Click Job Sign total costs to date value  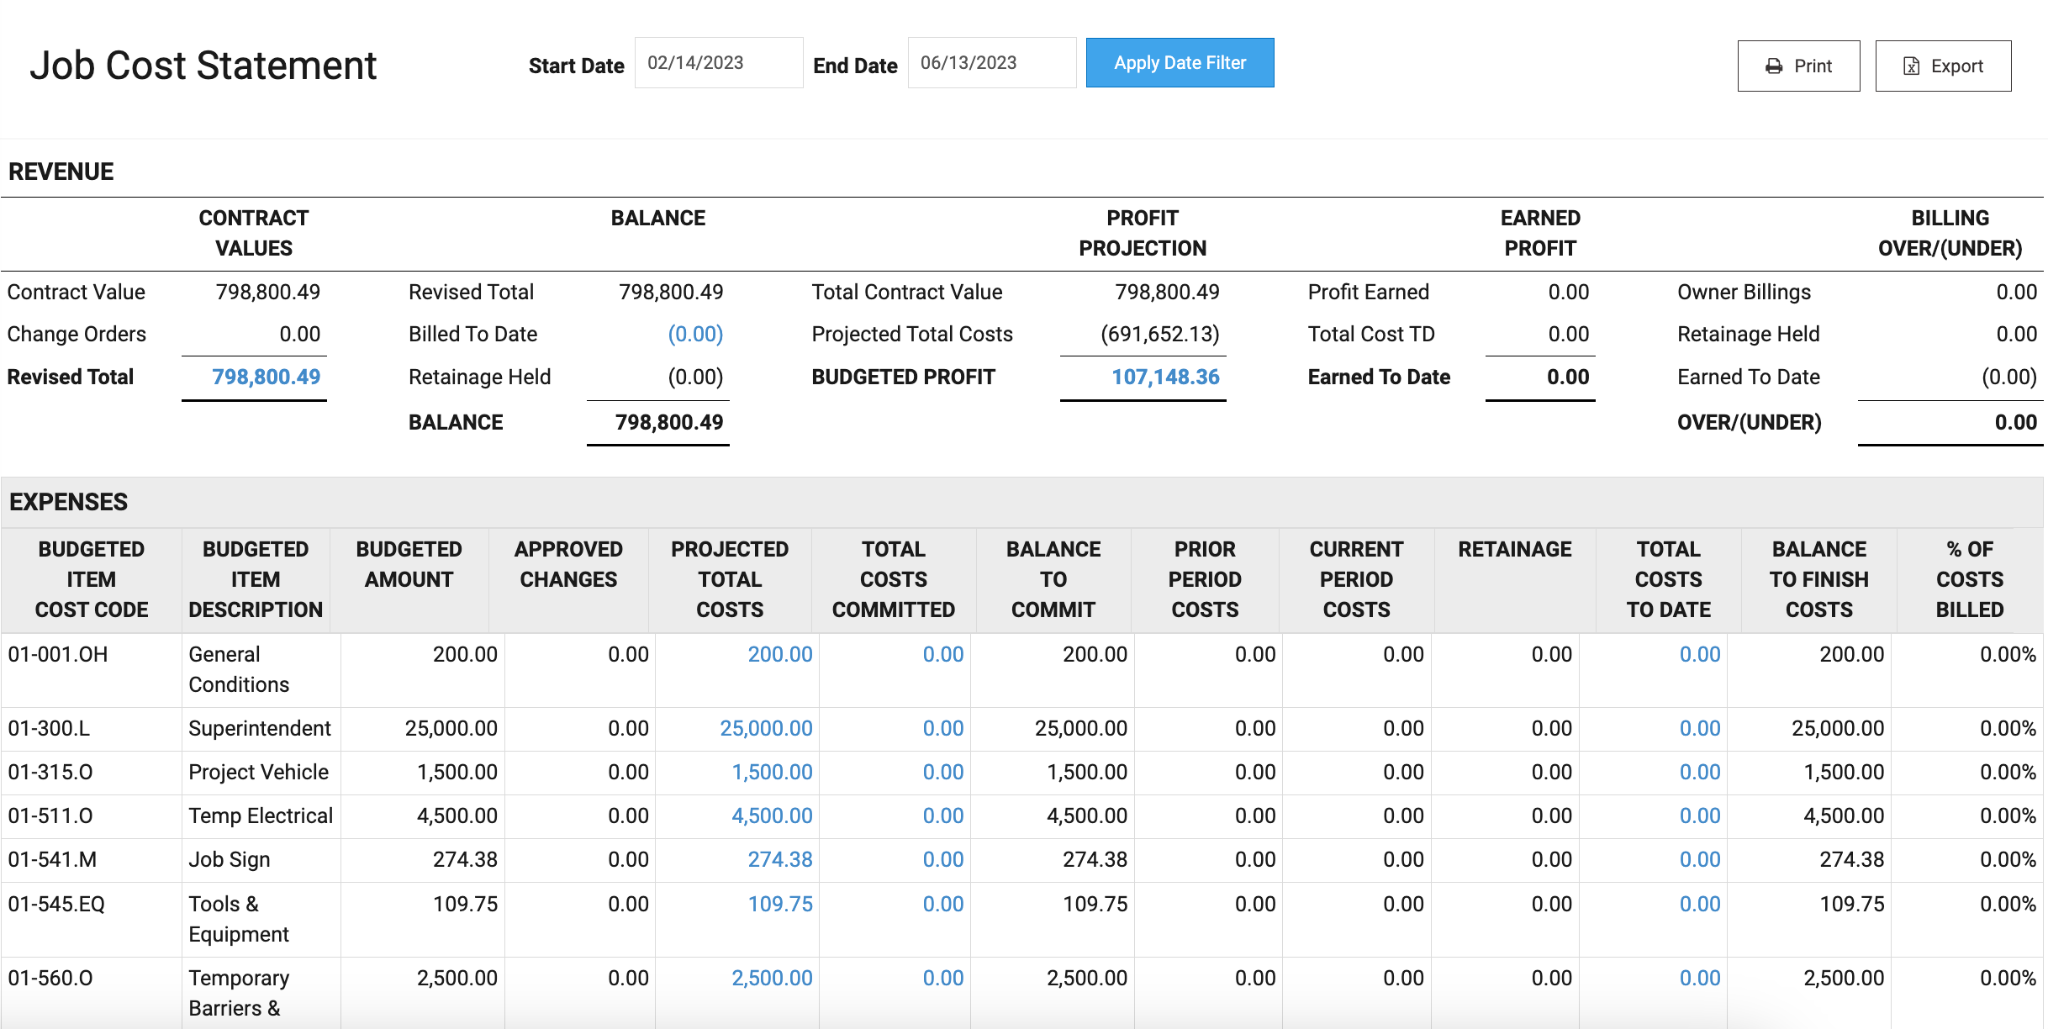pos(1700,859)
